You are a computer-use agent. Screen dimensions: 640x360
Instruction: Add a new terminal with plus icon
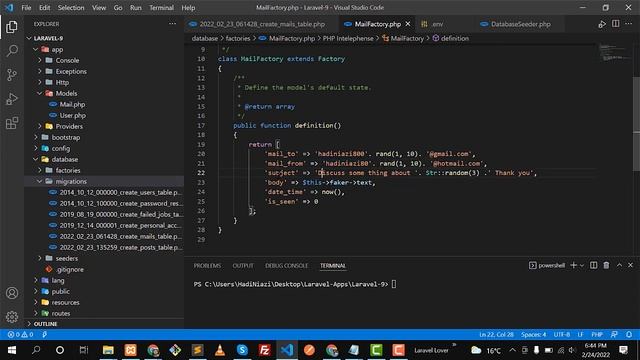click(573, 265)
